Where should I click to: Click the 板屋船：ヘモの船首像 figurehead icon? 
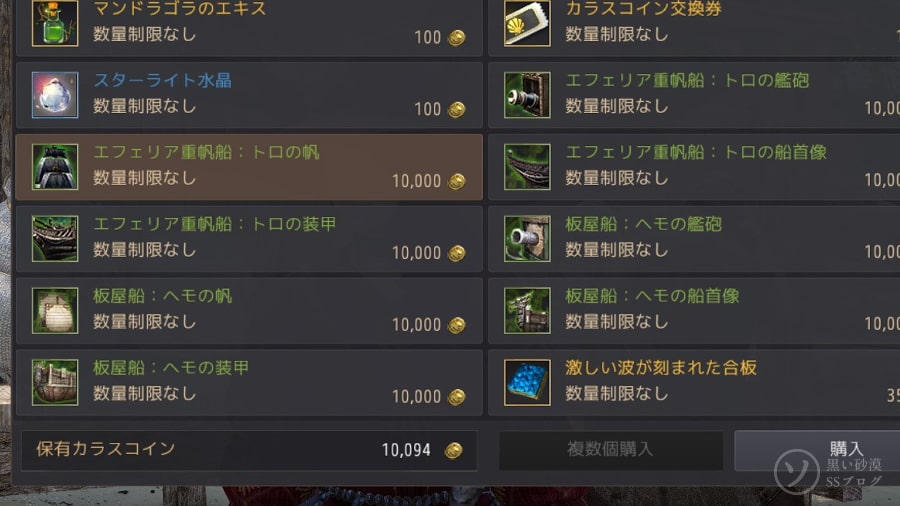pos(527,310)
